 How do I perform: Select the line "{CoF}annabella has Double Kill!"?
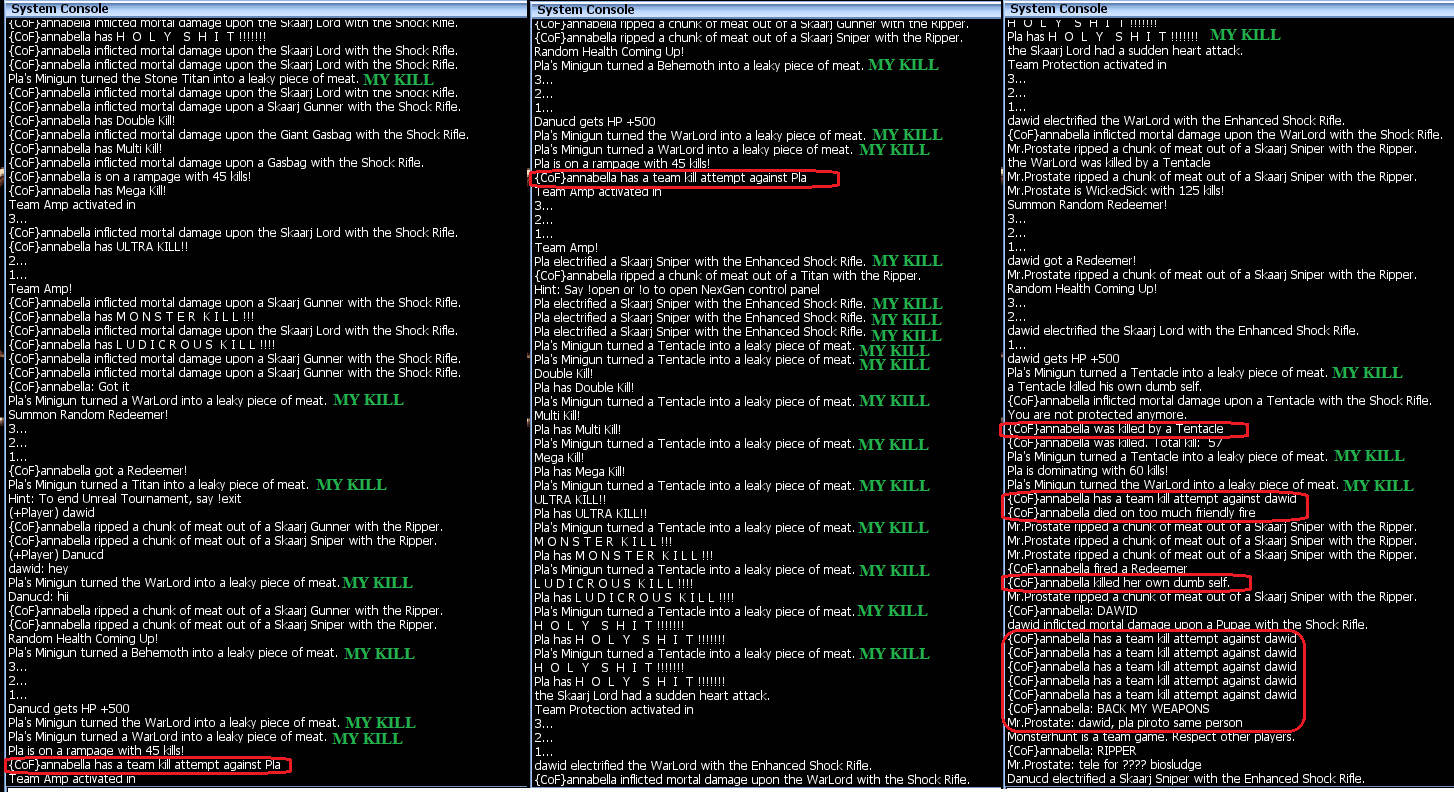(92, 120)
